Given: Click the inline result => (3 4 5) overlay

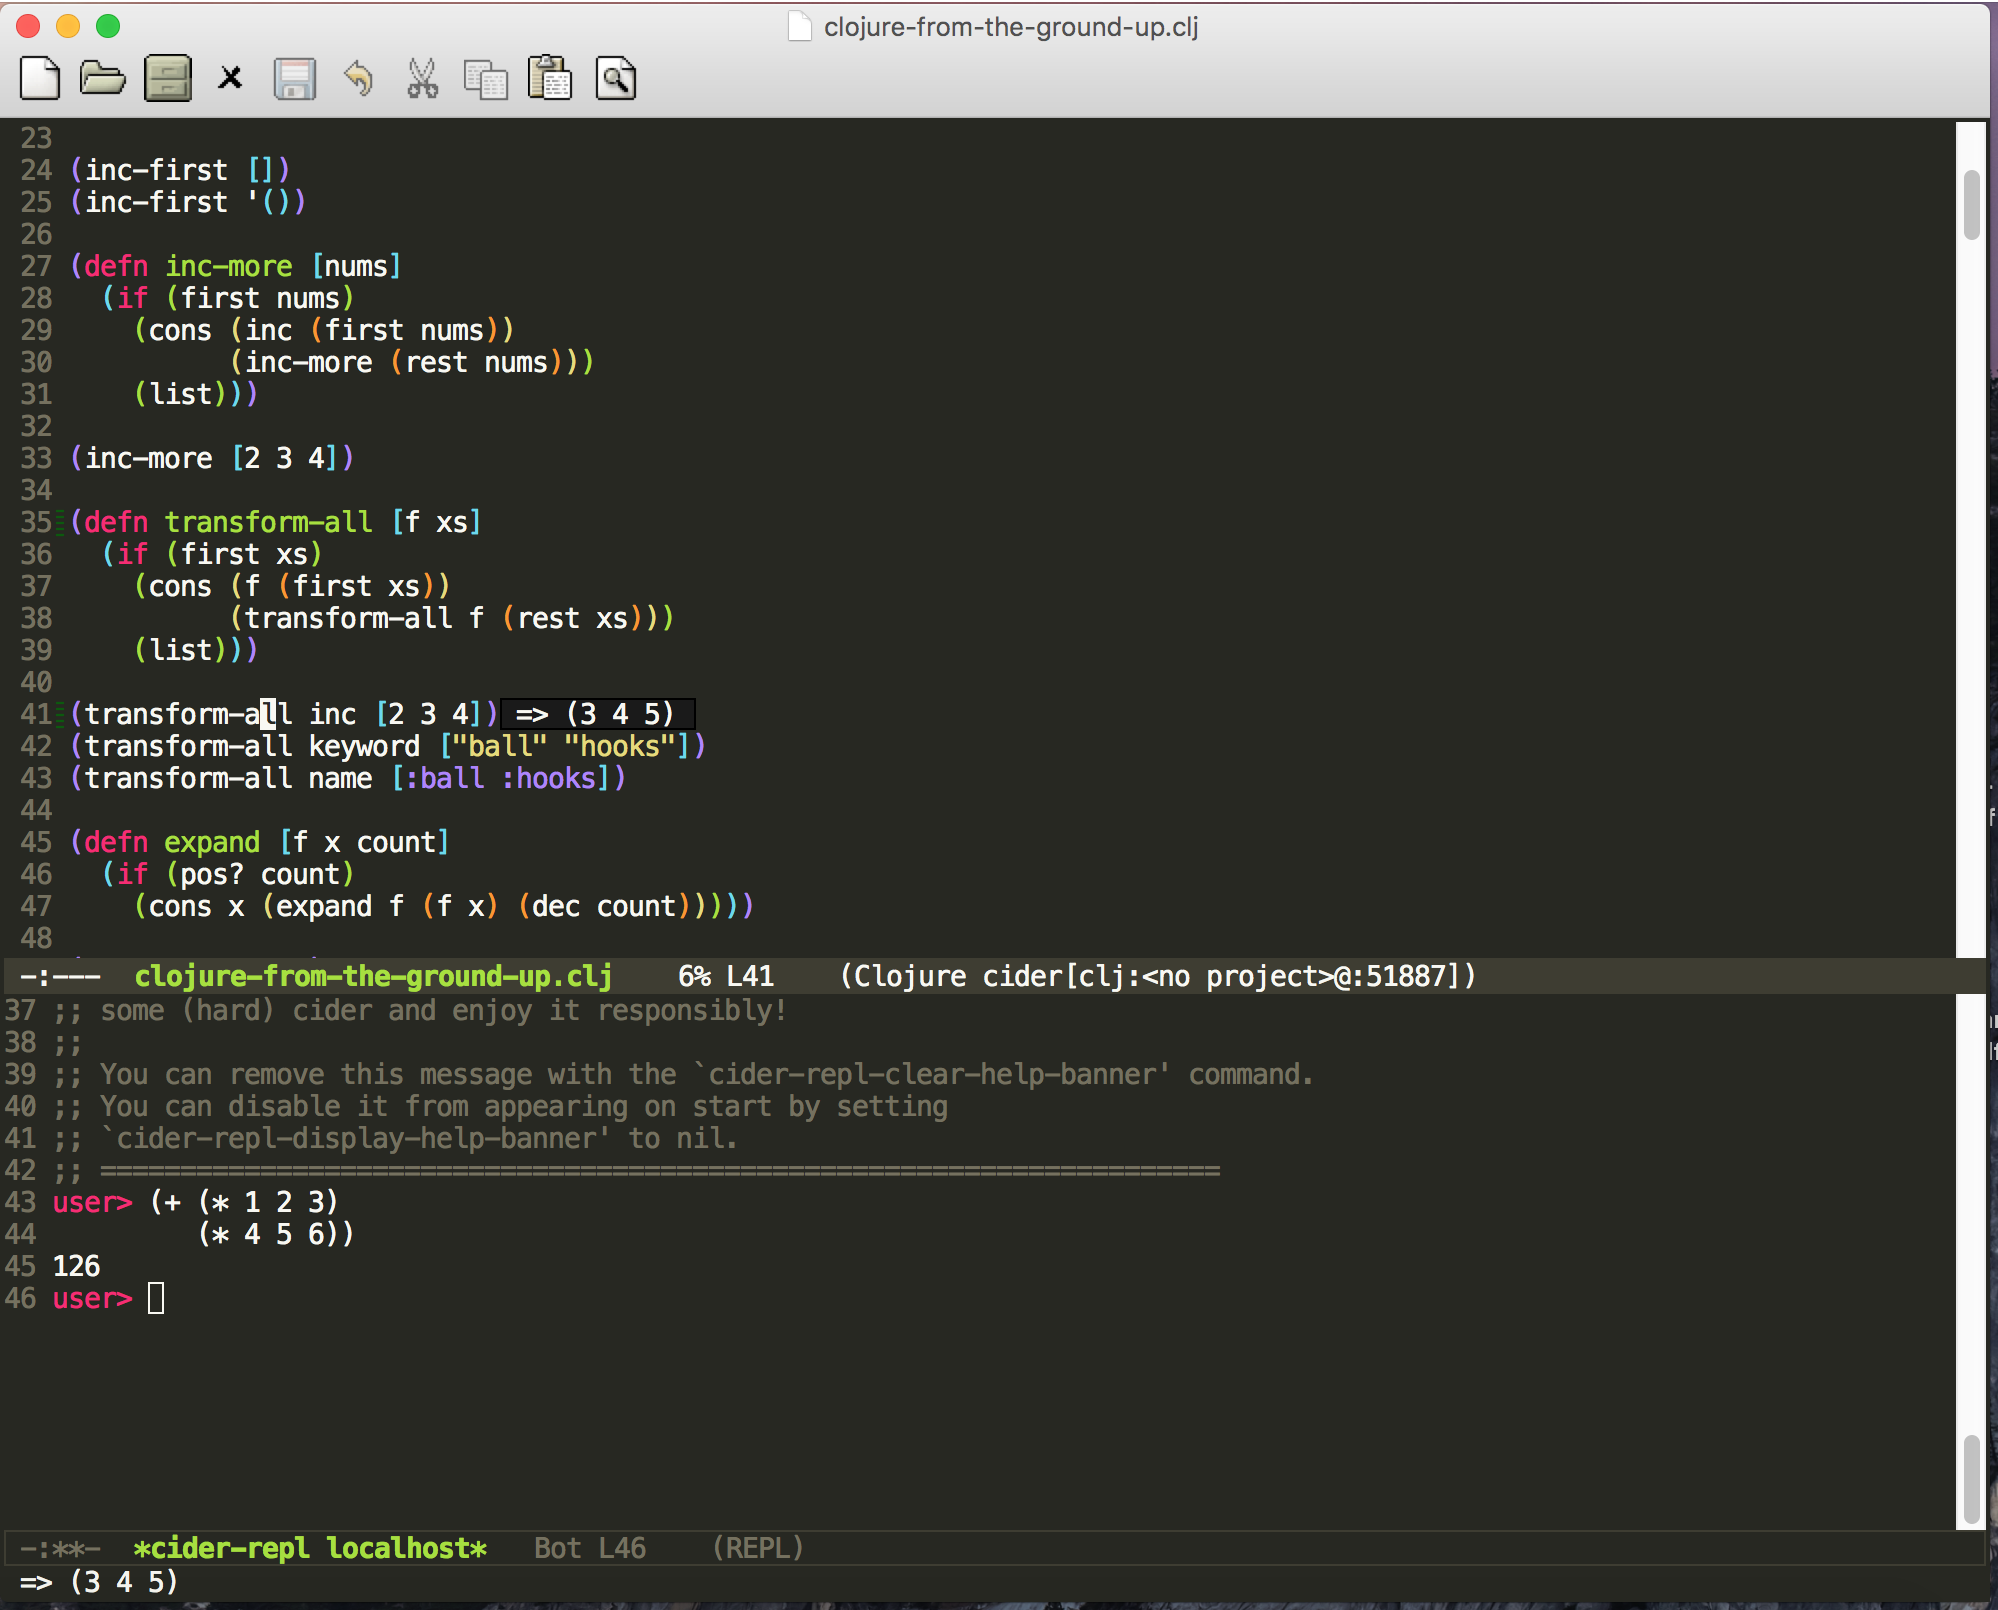Looking at the screenshot, I should click(596, 714).
